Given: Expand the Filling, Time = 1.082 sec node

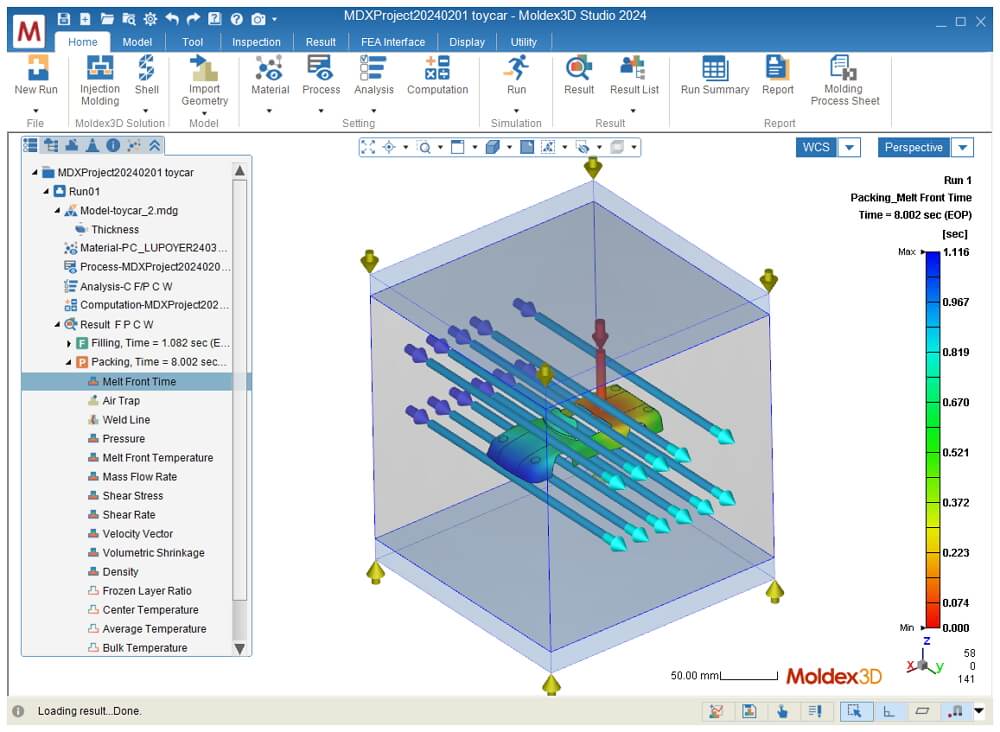Looking at the screenshot, I should tap(68, 343).
